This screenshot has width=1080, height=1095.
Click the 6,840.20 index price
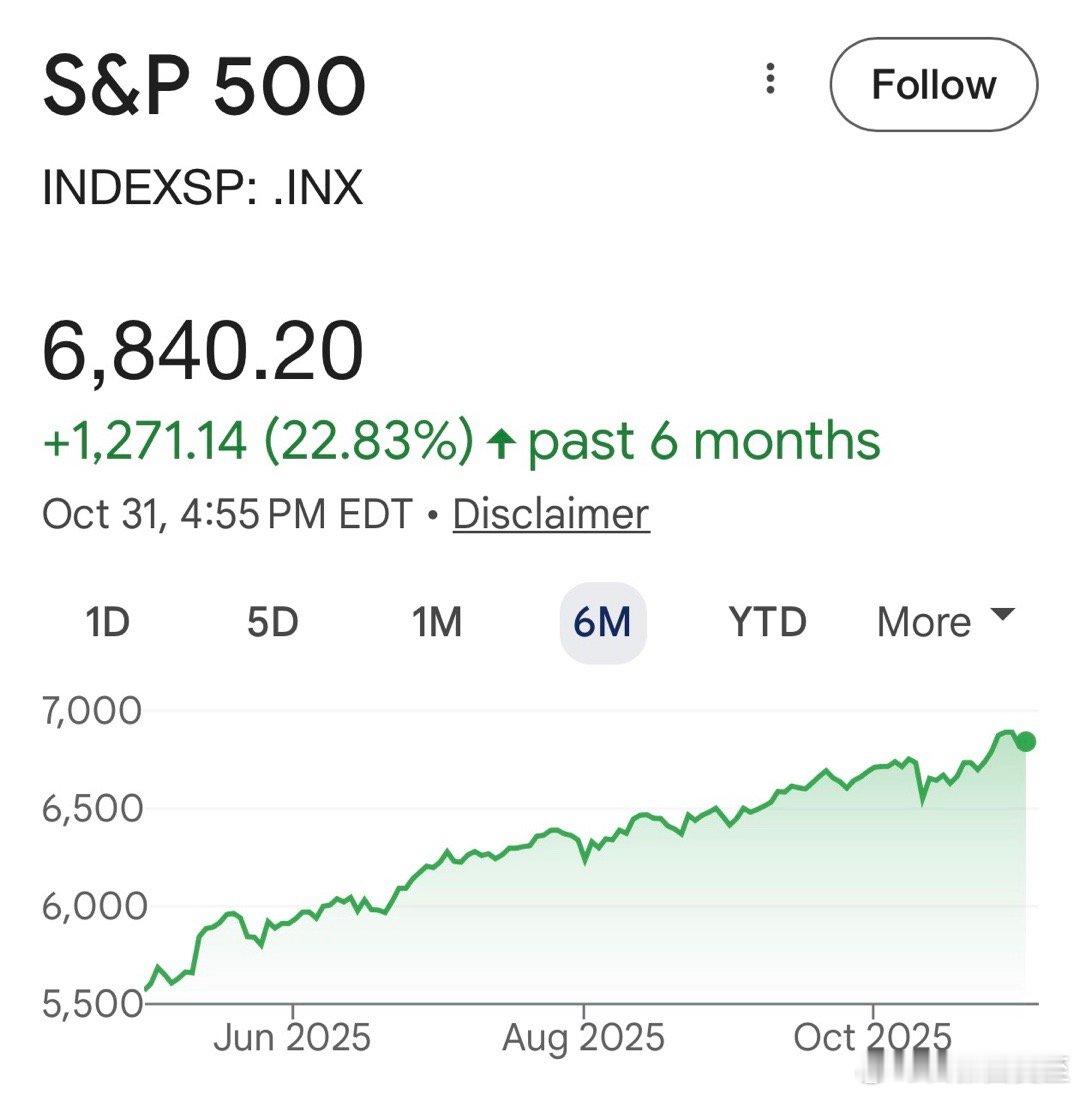[203, 352]
